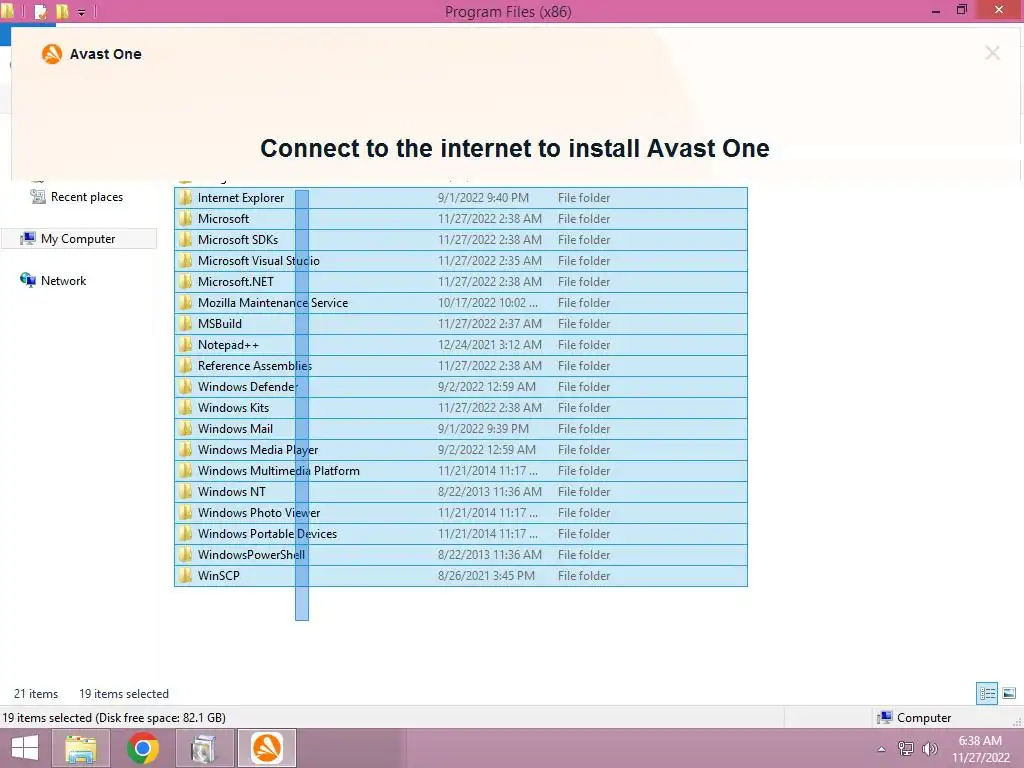Select the Internet Explorer folder name
1024x768 pixels.
(241, 198)
